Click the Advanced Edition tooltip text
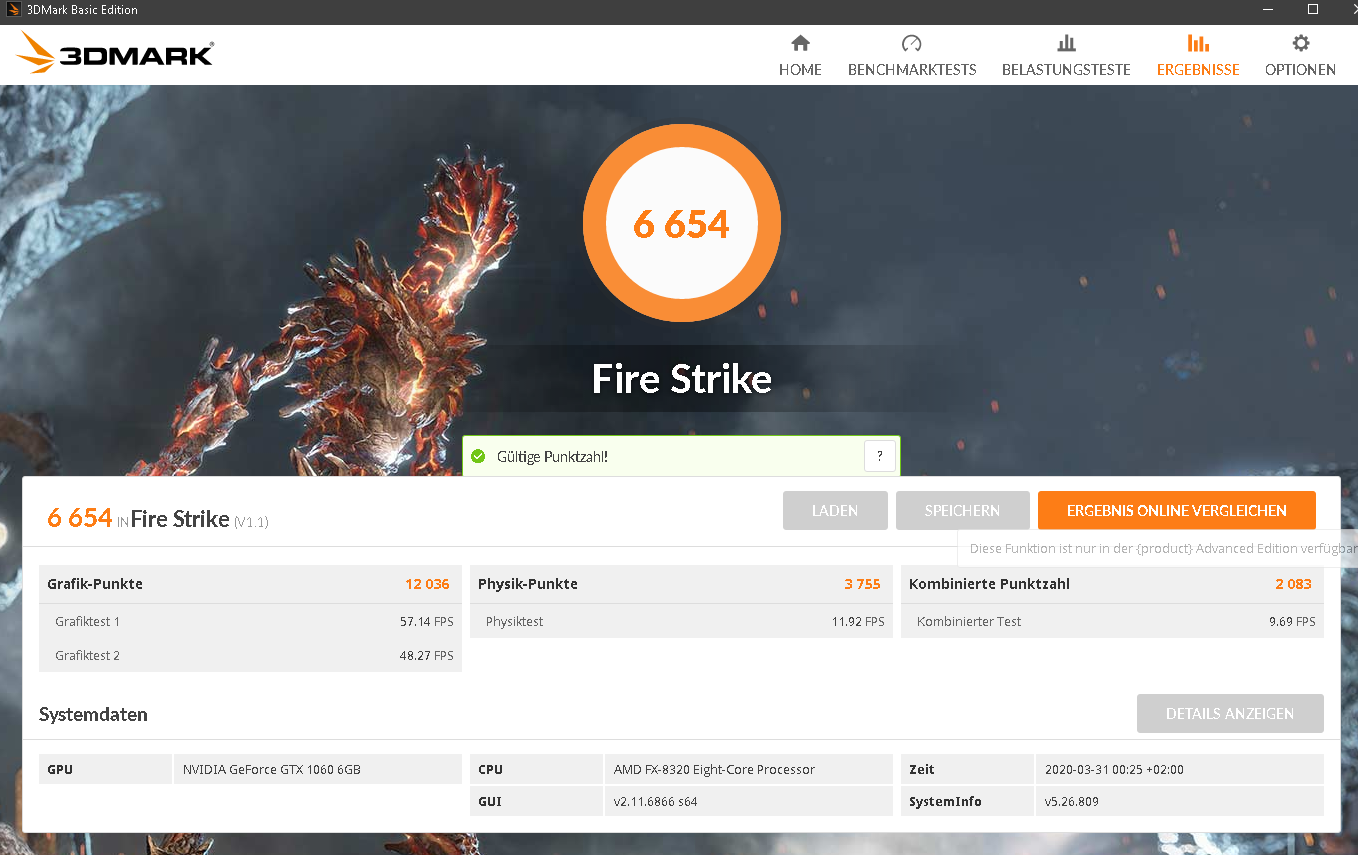Viewport: 1358px width, 855px height. (x=1163, y=549)
